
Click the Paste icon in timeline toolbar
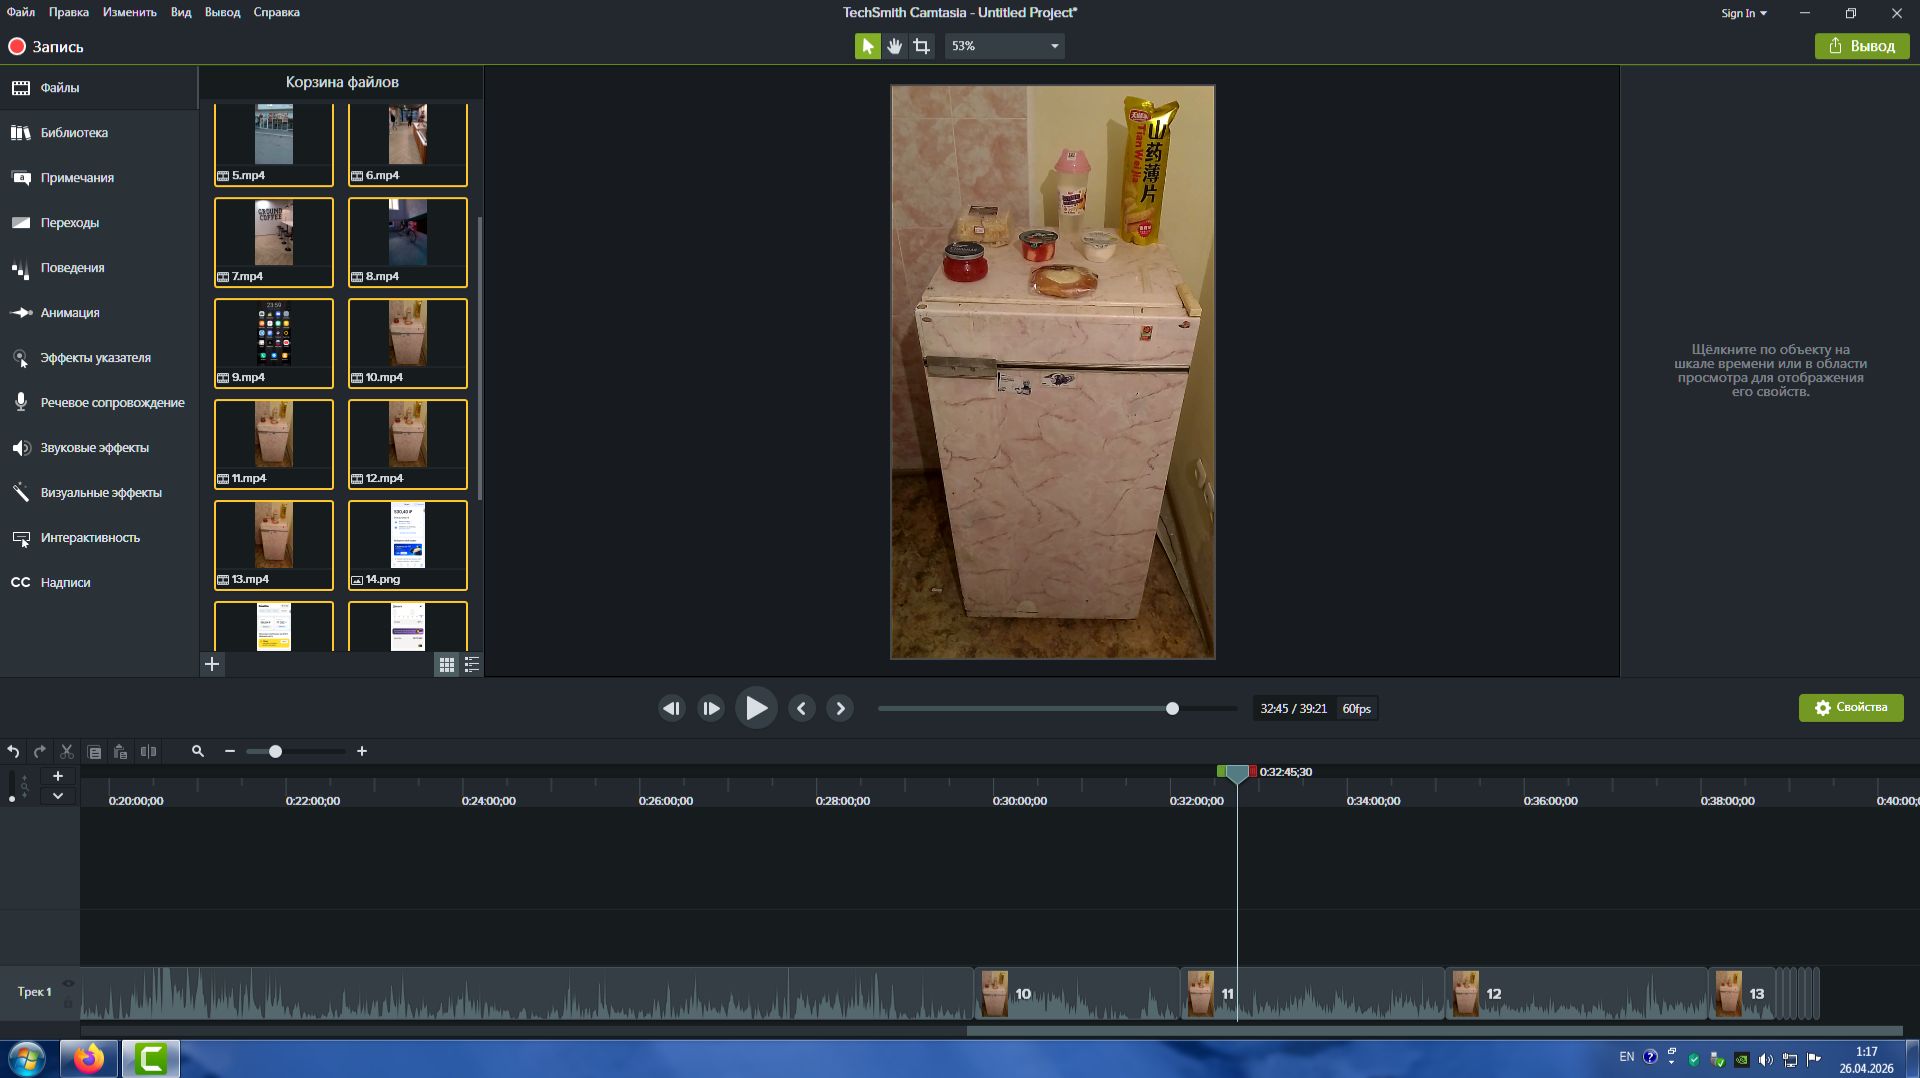click(121, 751)
